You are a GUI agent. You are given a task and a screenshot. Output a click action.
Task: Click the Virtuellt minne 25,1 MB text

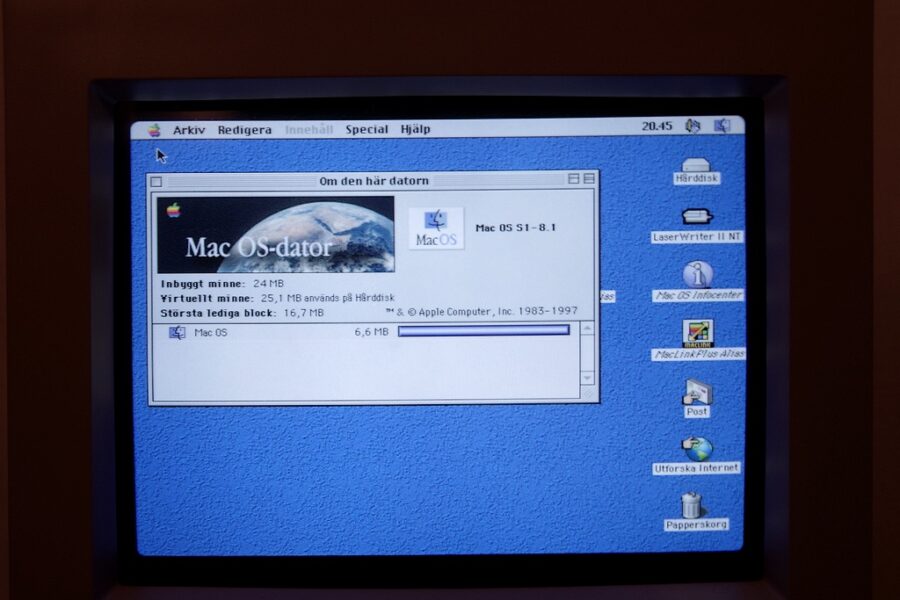click(x=277, y=298)
